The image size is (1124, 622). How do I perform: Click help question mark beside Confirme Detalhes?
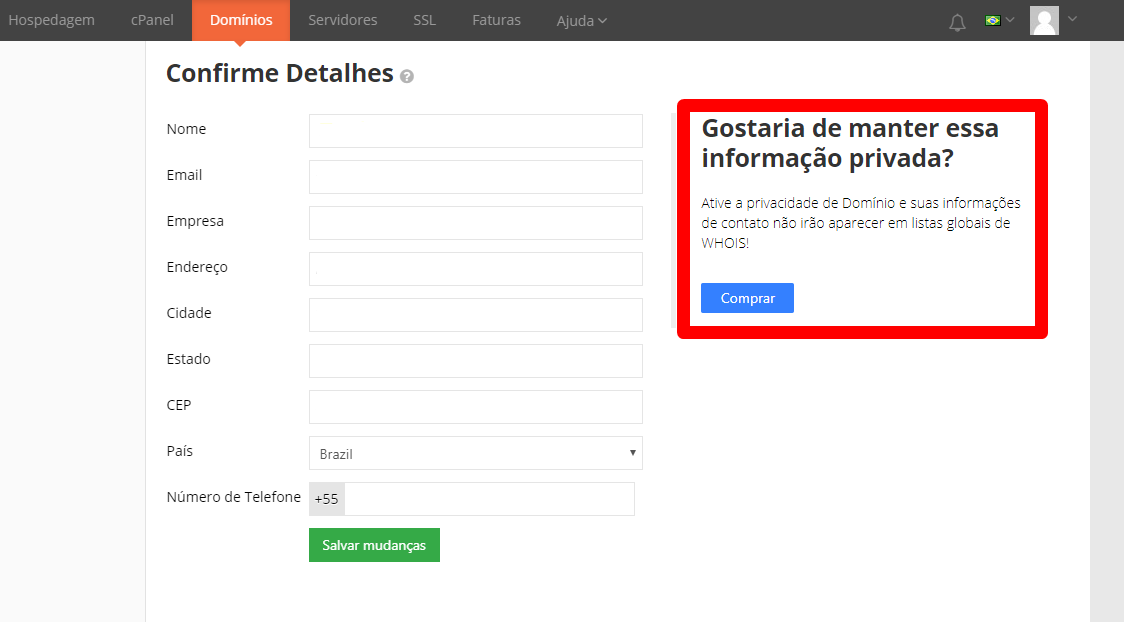(407, 76)
